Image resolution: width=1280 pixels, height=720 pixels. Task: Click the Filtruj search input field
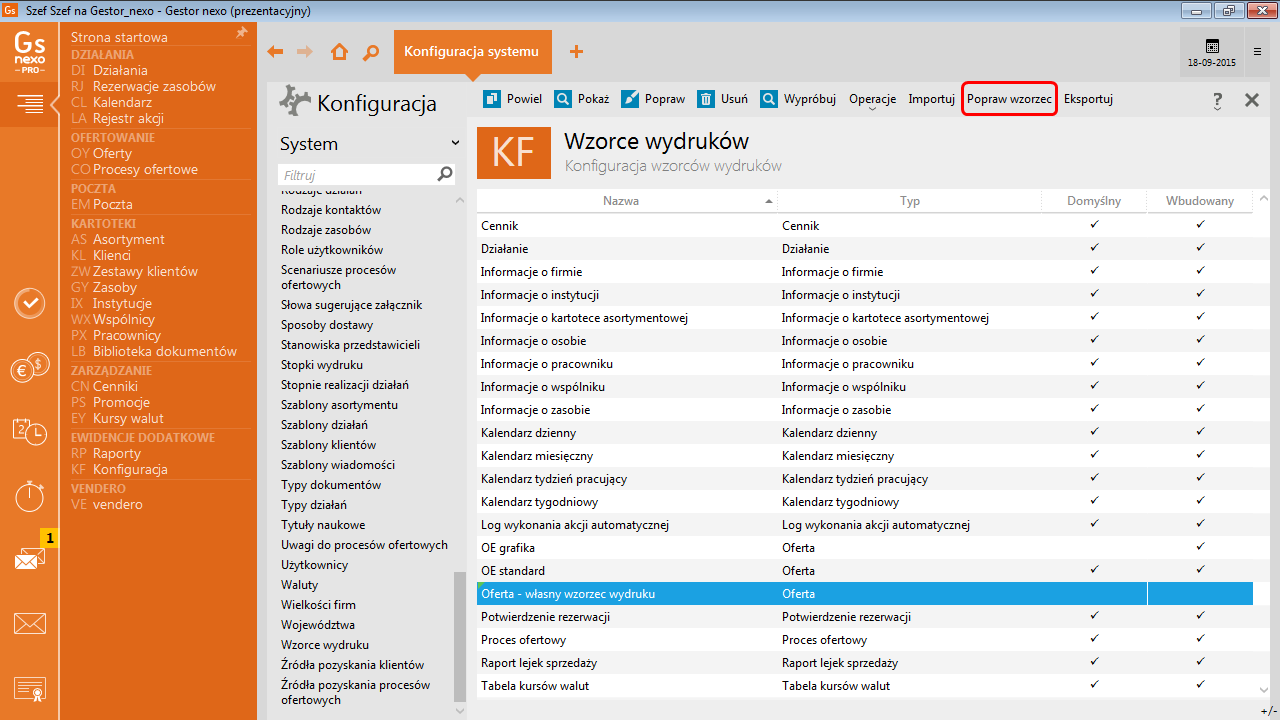click(x=356, y=174)
